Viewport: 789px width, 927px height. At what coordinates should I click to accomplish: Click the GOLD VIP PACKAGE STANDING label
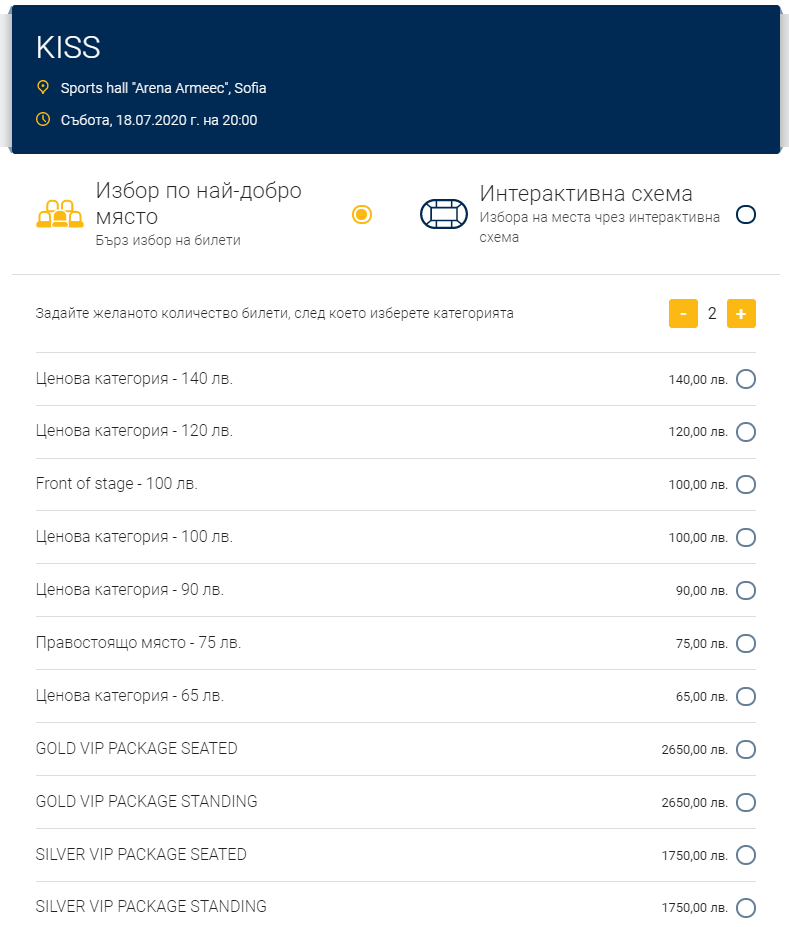[147, 801]
